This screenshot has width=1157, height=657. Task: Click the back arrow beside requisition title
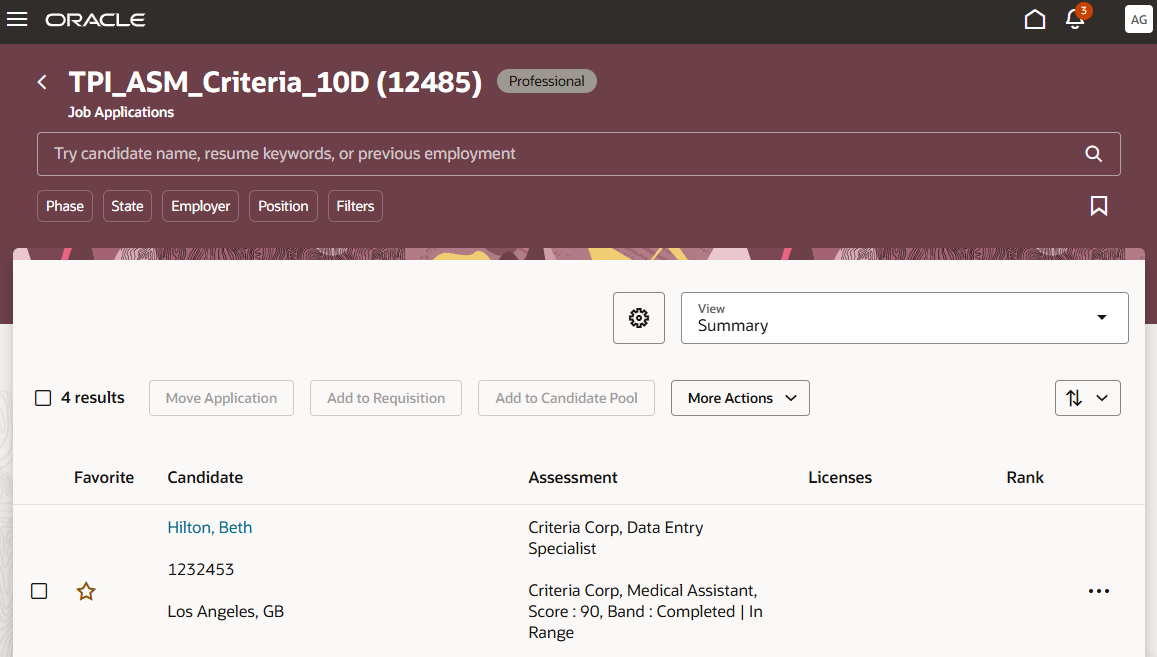42,82
